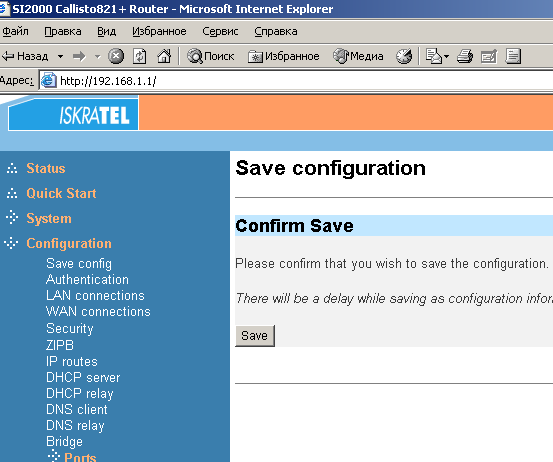Expand the Ports submenu
The image size is (553, 462).
80,457
